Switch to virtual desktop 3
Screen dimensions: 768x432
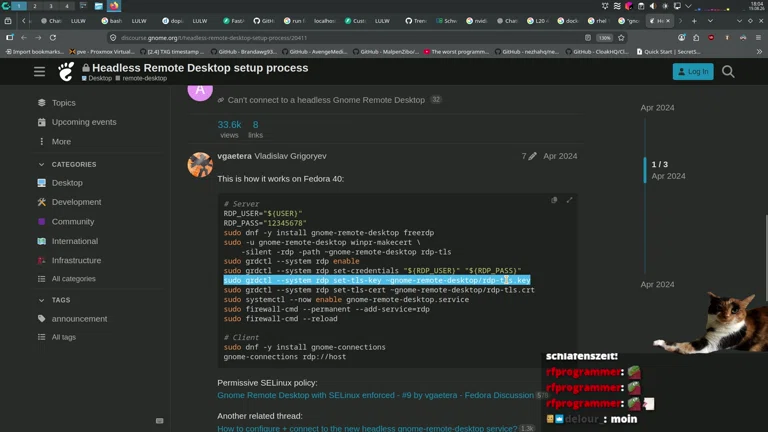50,6
